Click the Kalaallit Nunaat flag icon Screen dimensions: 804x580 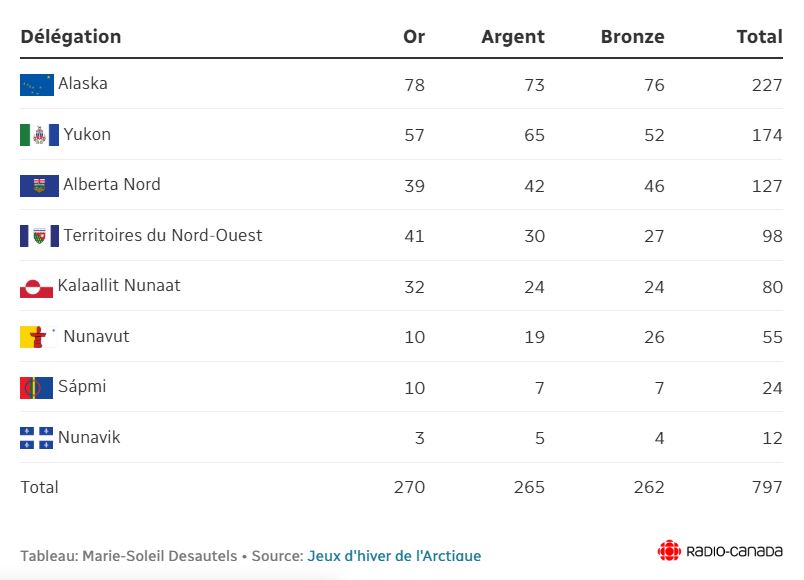point(36,287)
